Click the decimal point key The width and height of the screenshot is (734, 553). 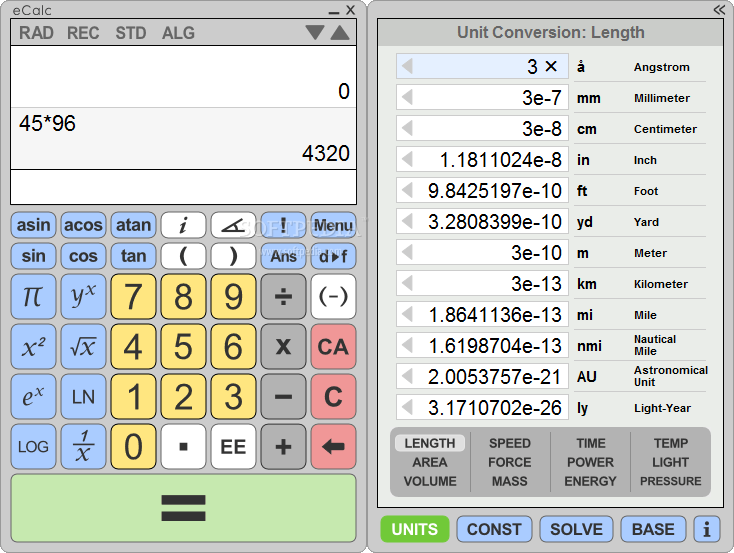click(184, 447)
